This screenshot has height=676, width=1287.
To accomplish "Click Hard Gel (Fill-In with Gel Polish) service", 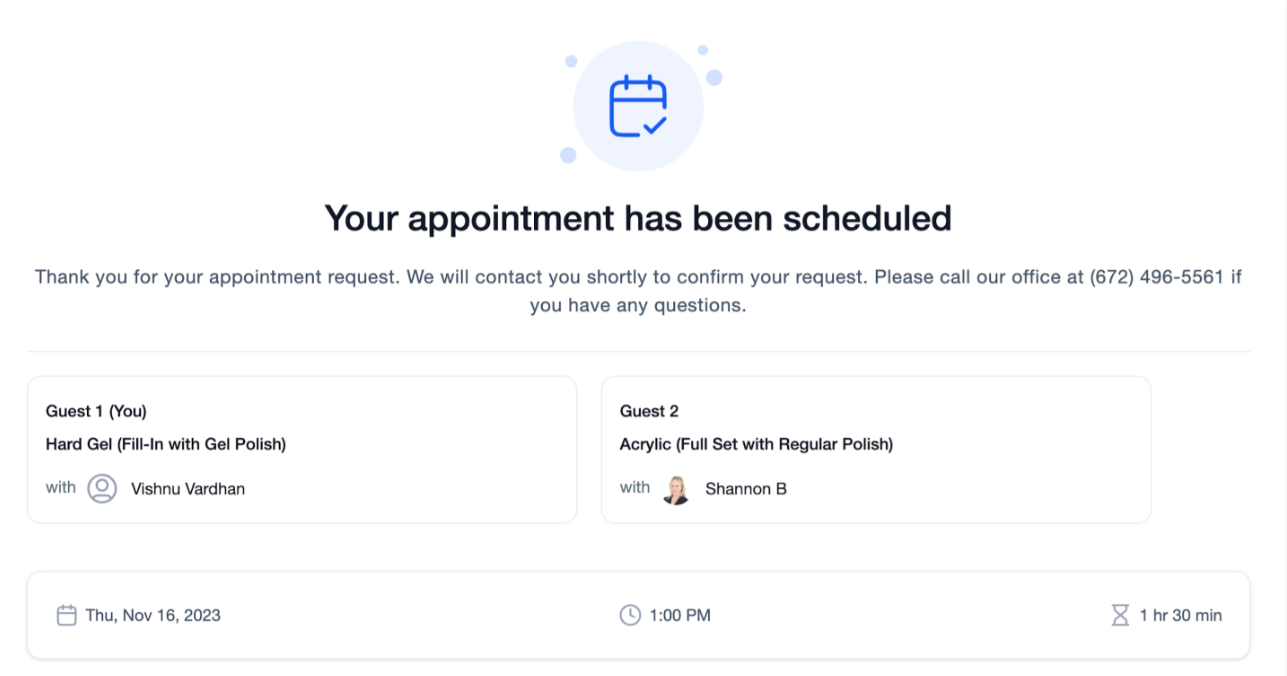I will coord(166,444).
